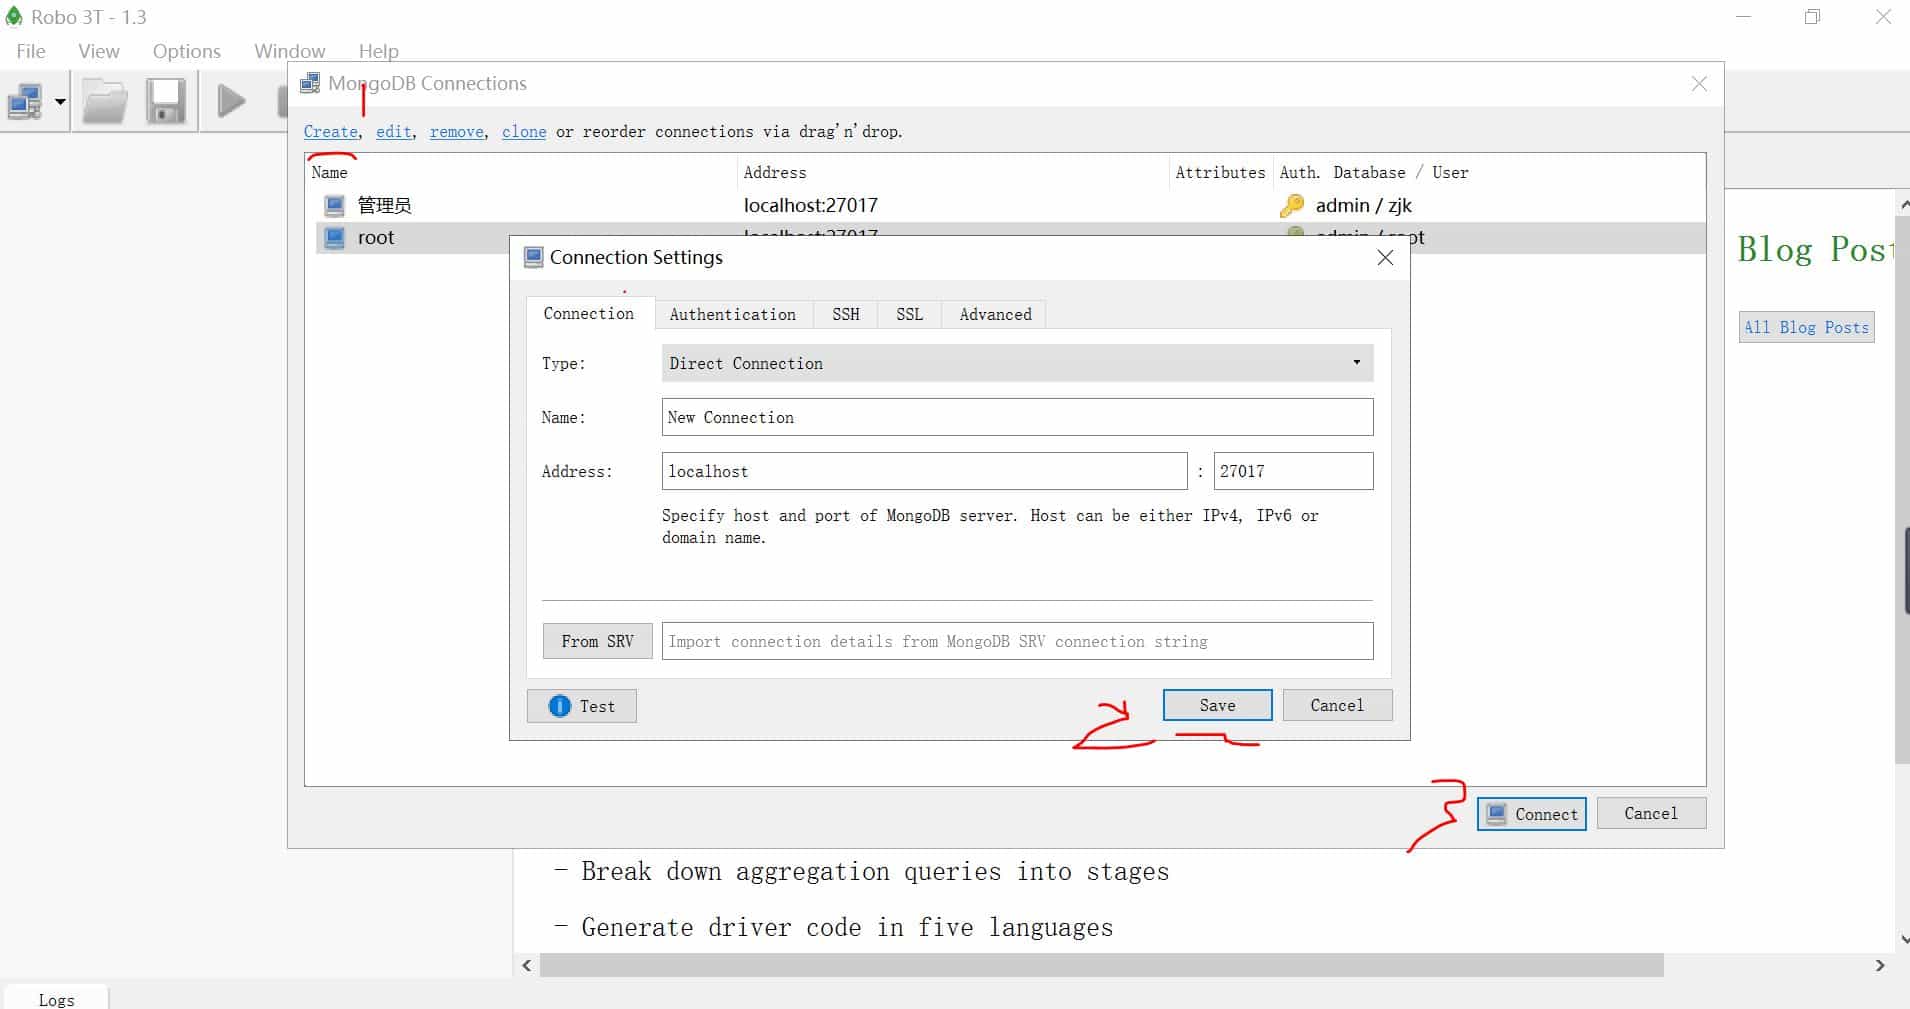This screenshot has height=1009, width=1910.
Task: Click the Create link
Action: 331,132
